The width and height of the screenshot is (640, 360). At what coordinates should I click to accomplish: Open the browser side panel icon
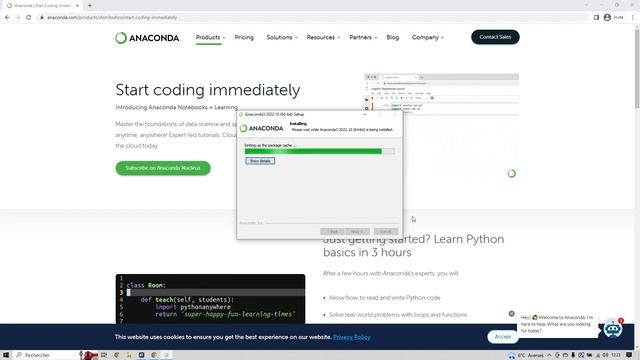click(x=596, y=18)
